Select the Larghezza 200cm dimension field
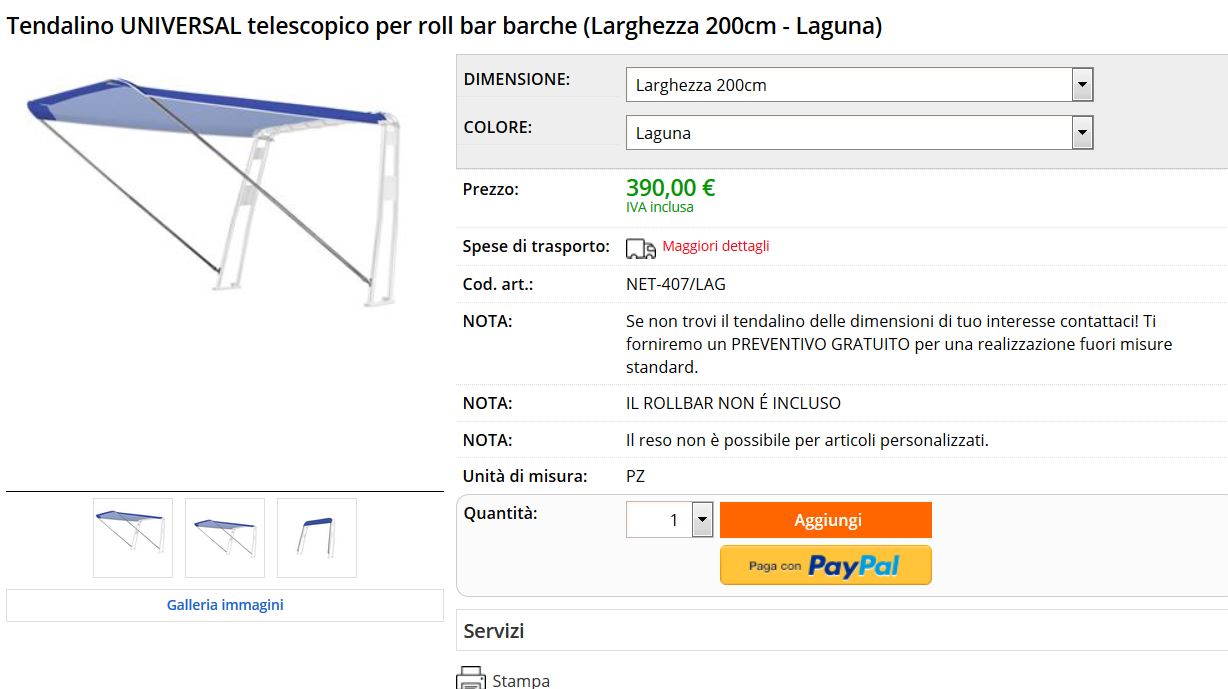Screen dimensions: 1228x689 (860, 85)
